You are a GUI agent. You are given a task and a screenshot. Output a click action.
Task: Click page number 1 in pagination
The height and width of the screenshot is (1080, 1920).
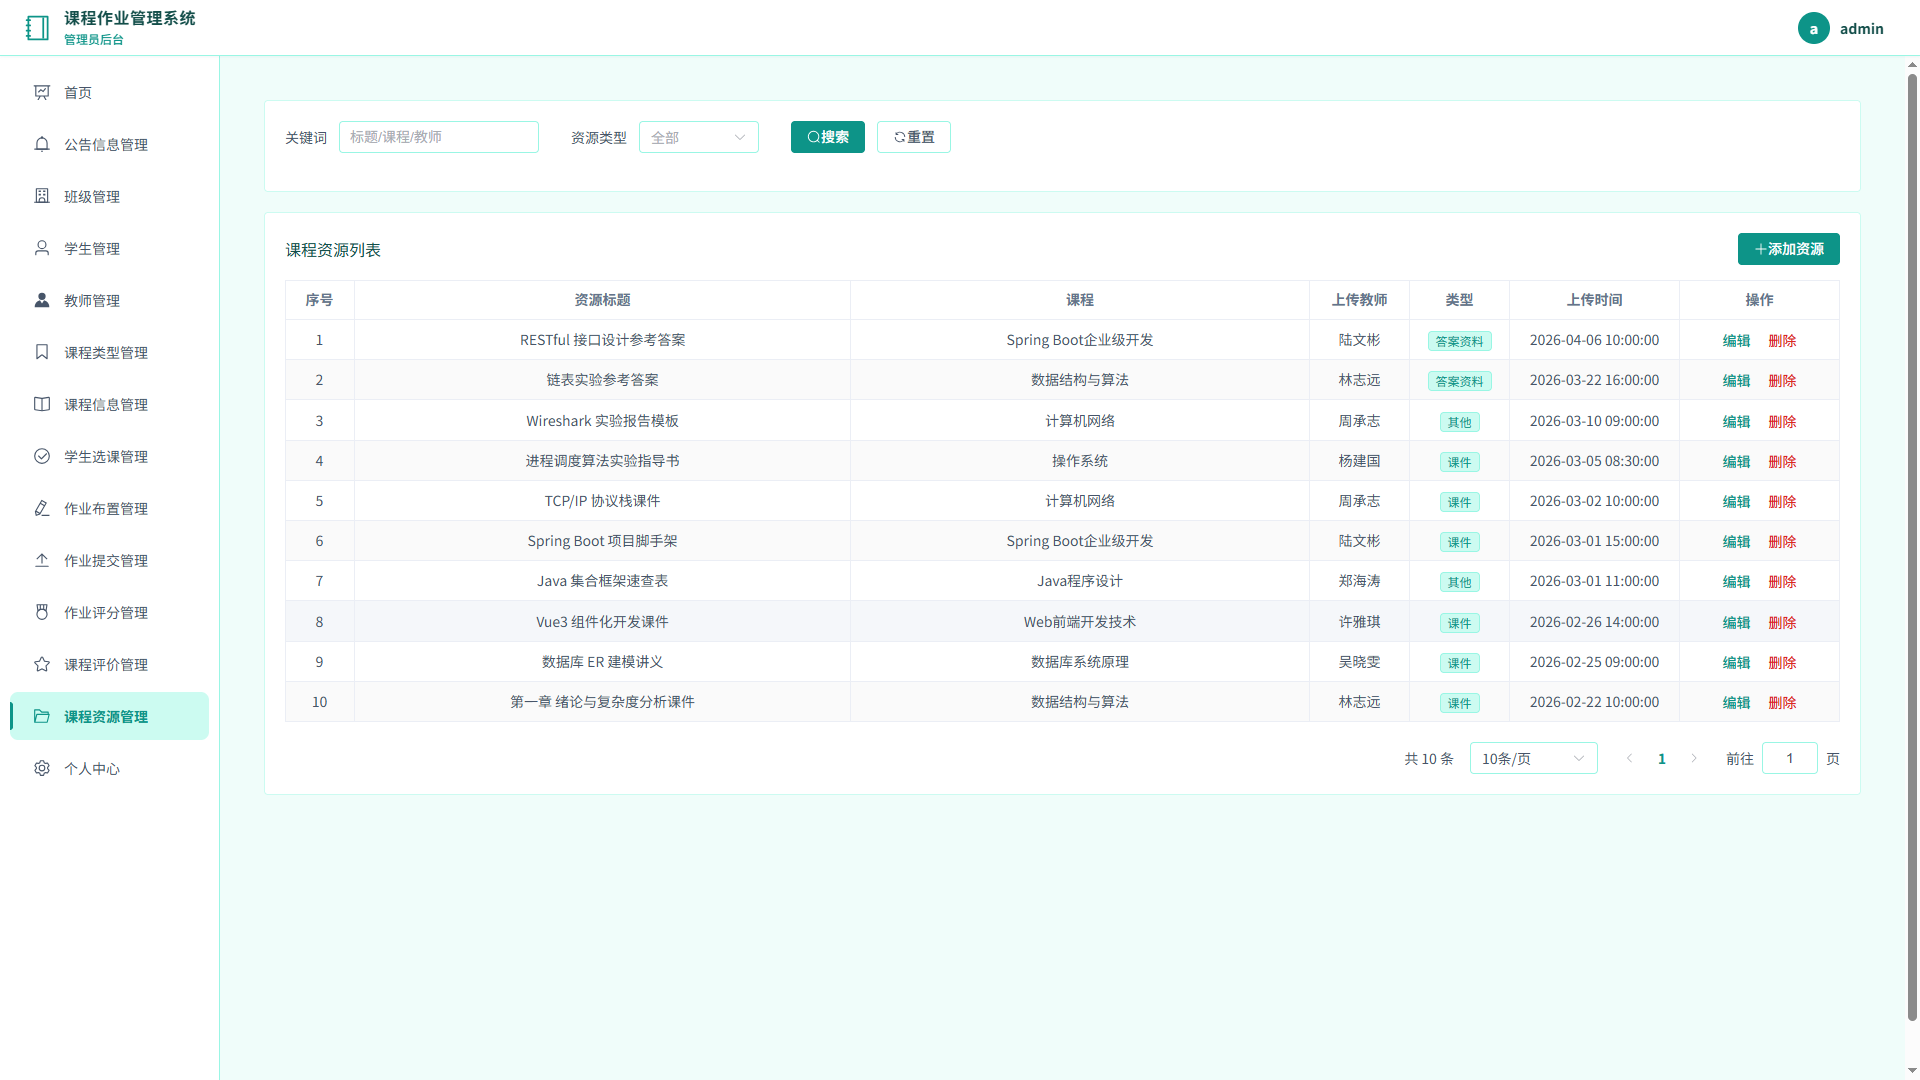pos(1662,759)
